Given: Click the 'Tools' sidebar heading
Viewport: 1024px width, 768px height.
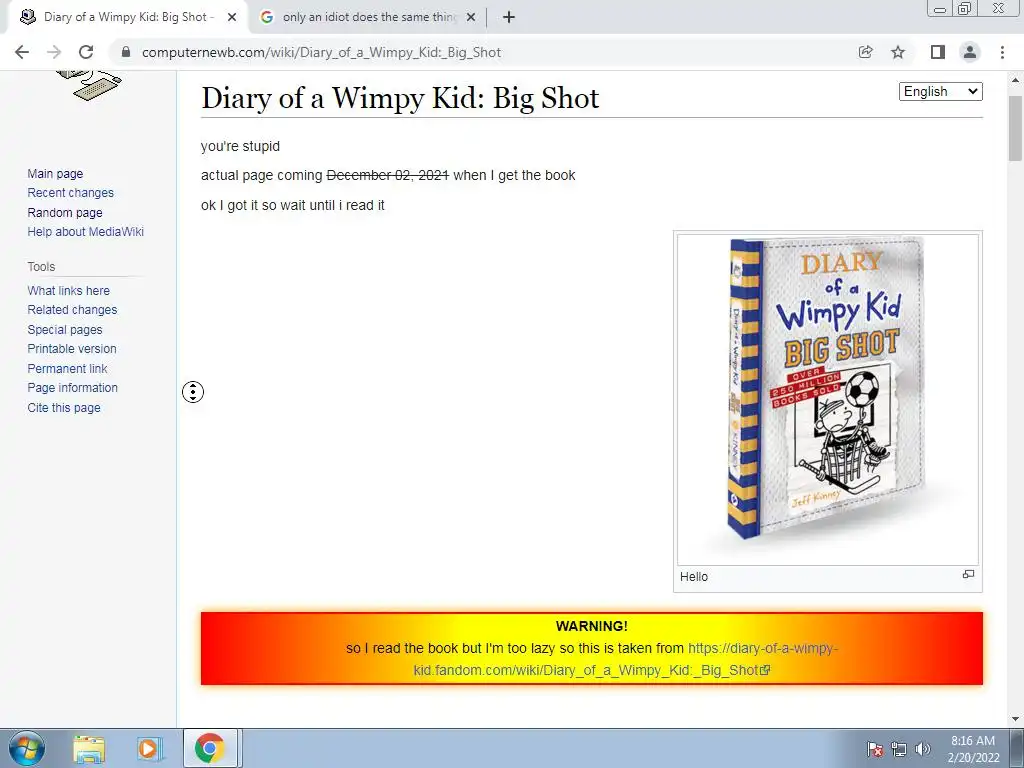Looking at the screenshot, I should 41,266.
